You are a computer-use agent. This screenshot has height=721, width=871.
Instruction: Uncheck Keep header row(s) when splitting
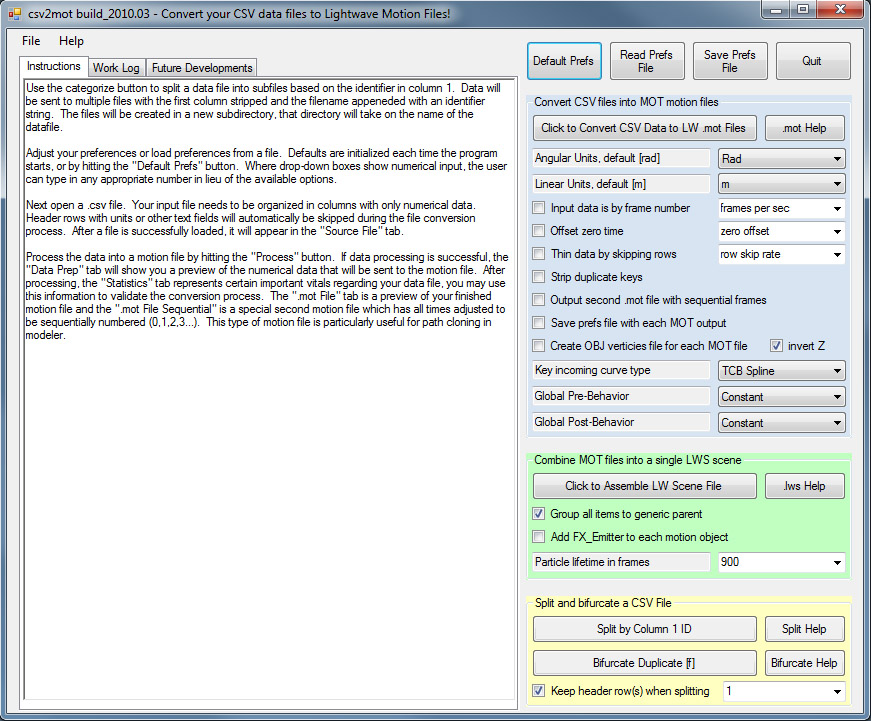coord(538,690)
